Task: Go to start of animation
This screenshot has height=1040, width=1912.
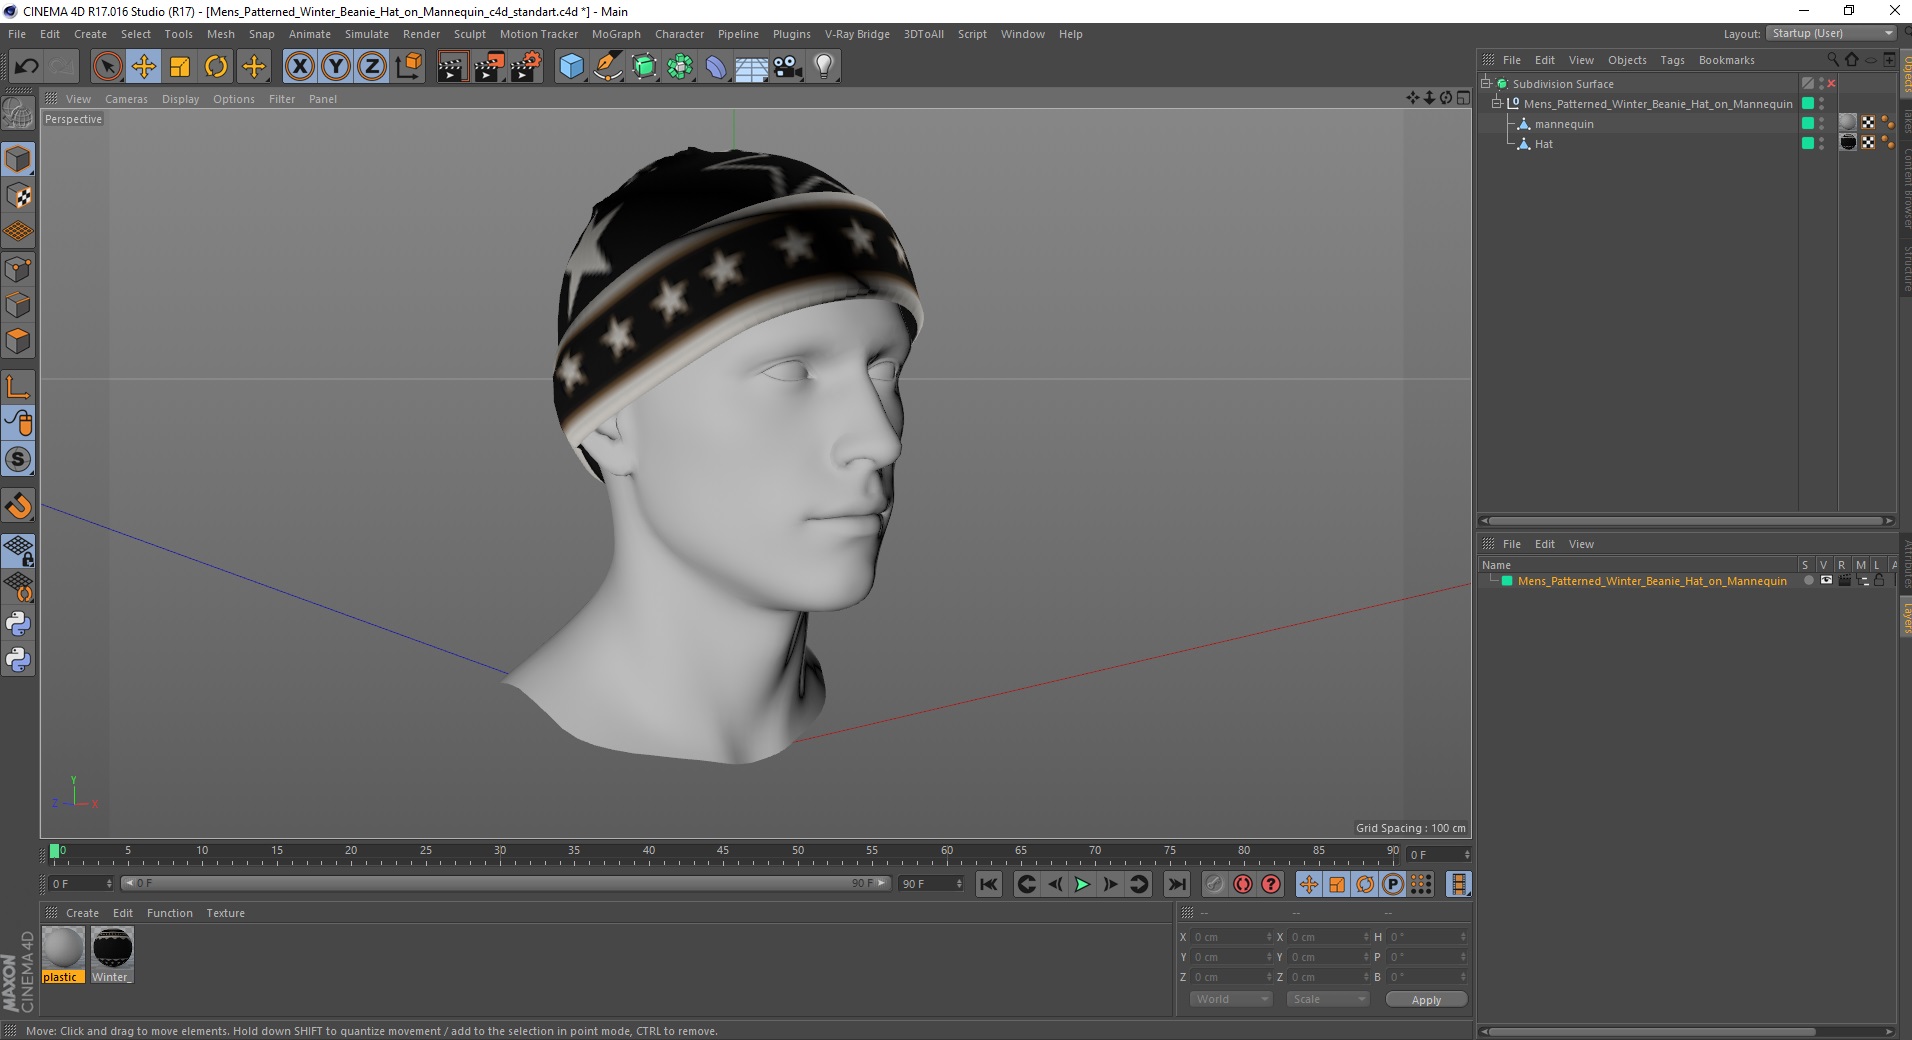Action: coord(989,884)
